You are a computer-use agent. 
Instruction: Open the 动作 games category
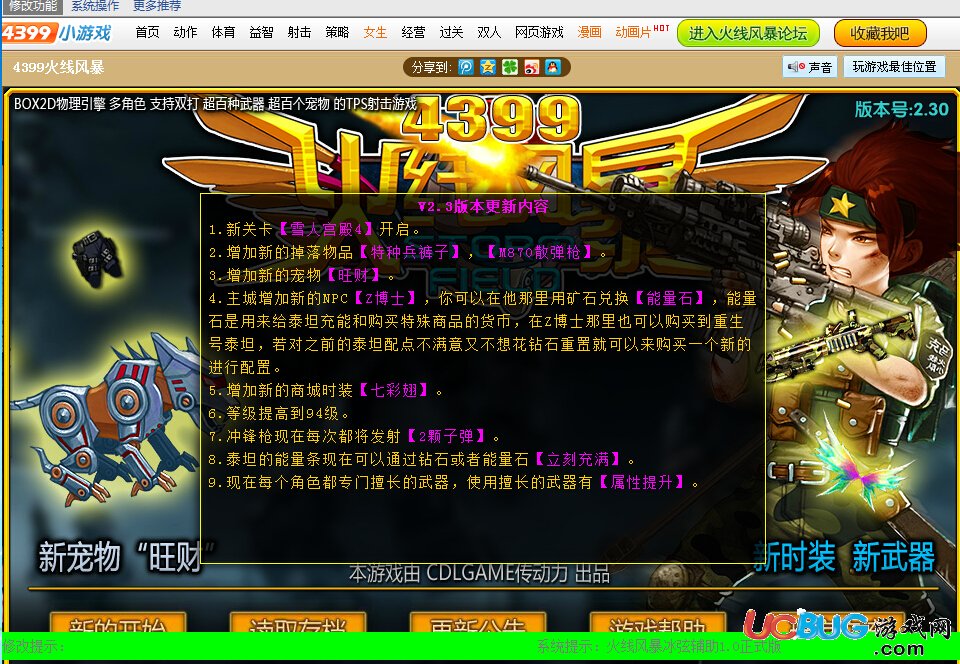(x=186, y=32)
